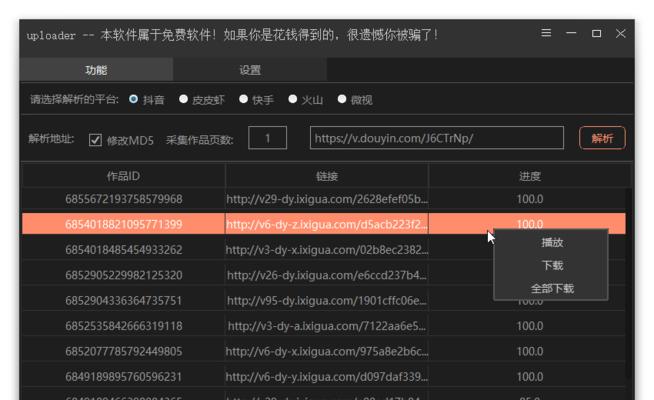The height and width of the screenshot is (400, 654).
Task: Click the v3-dy-x.ixigua.com link cell
Action: [327, 250]
